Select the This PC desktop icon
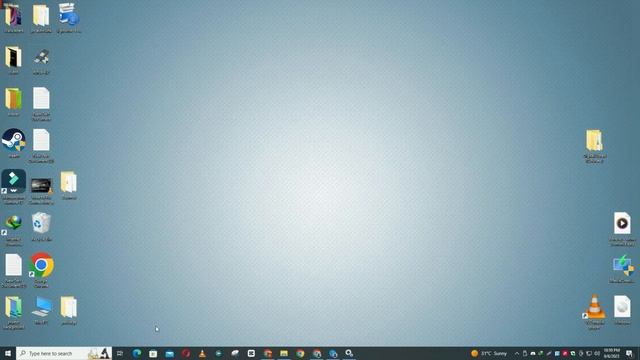 (x=41, y=310)
